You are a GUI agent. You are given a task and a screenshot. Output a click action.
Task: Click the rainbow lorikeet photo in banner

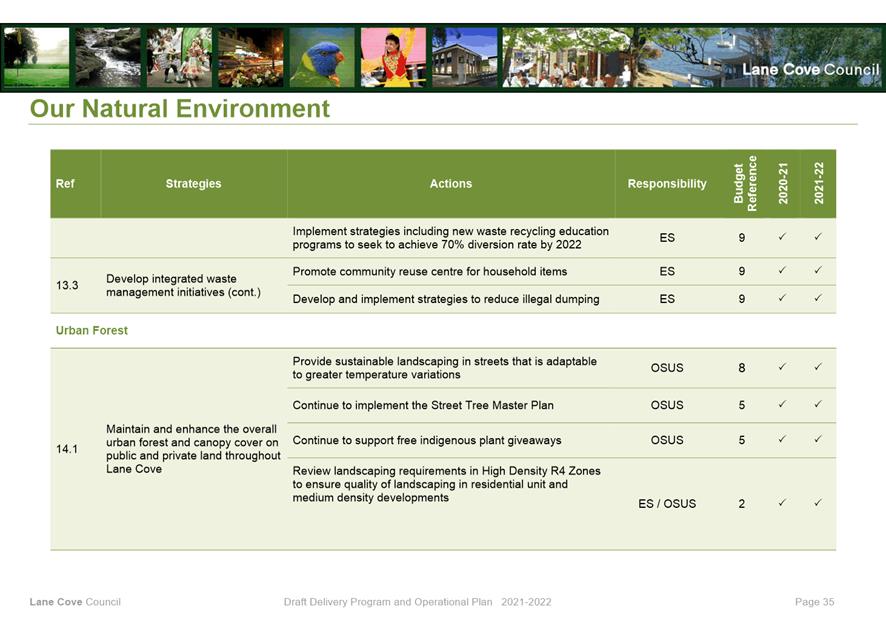click(x=322, y=57)
